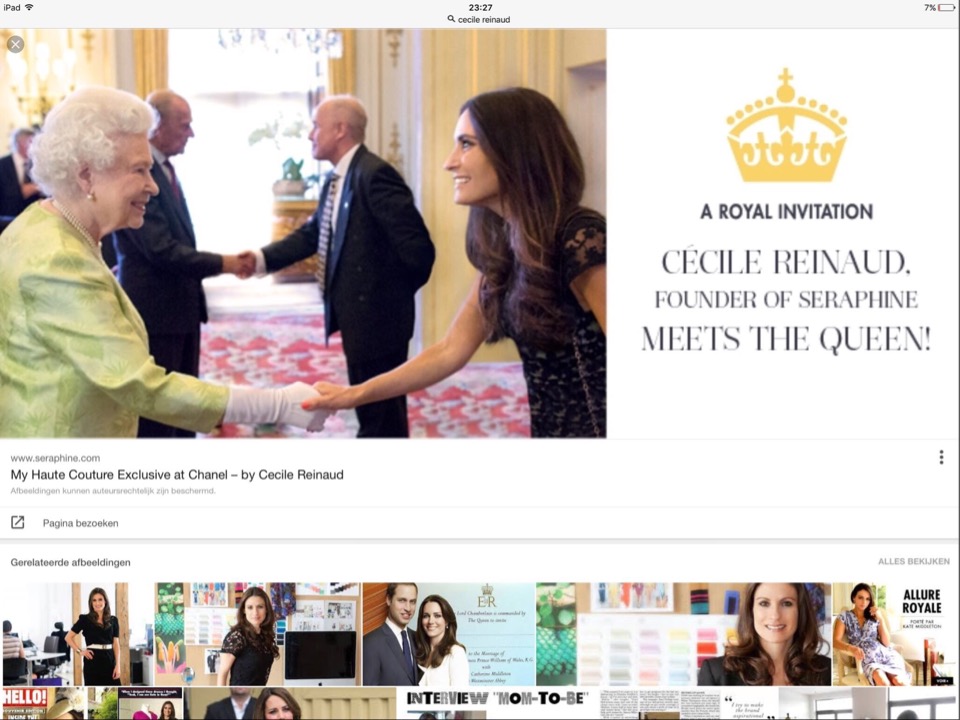Open the www.seraphine.com source link
This screenshot has height=720, width=960.
(x=55, y=458)
